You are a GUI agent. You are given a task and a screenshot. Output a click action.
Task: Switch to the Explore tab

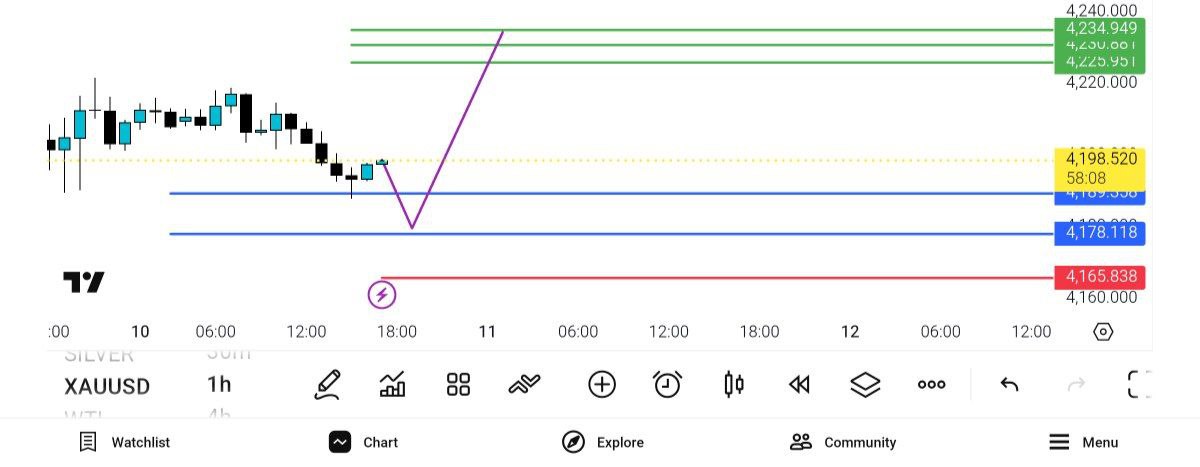[x=603, y=442]
